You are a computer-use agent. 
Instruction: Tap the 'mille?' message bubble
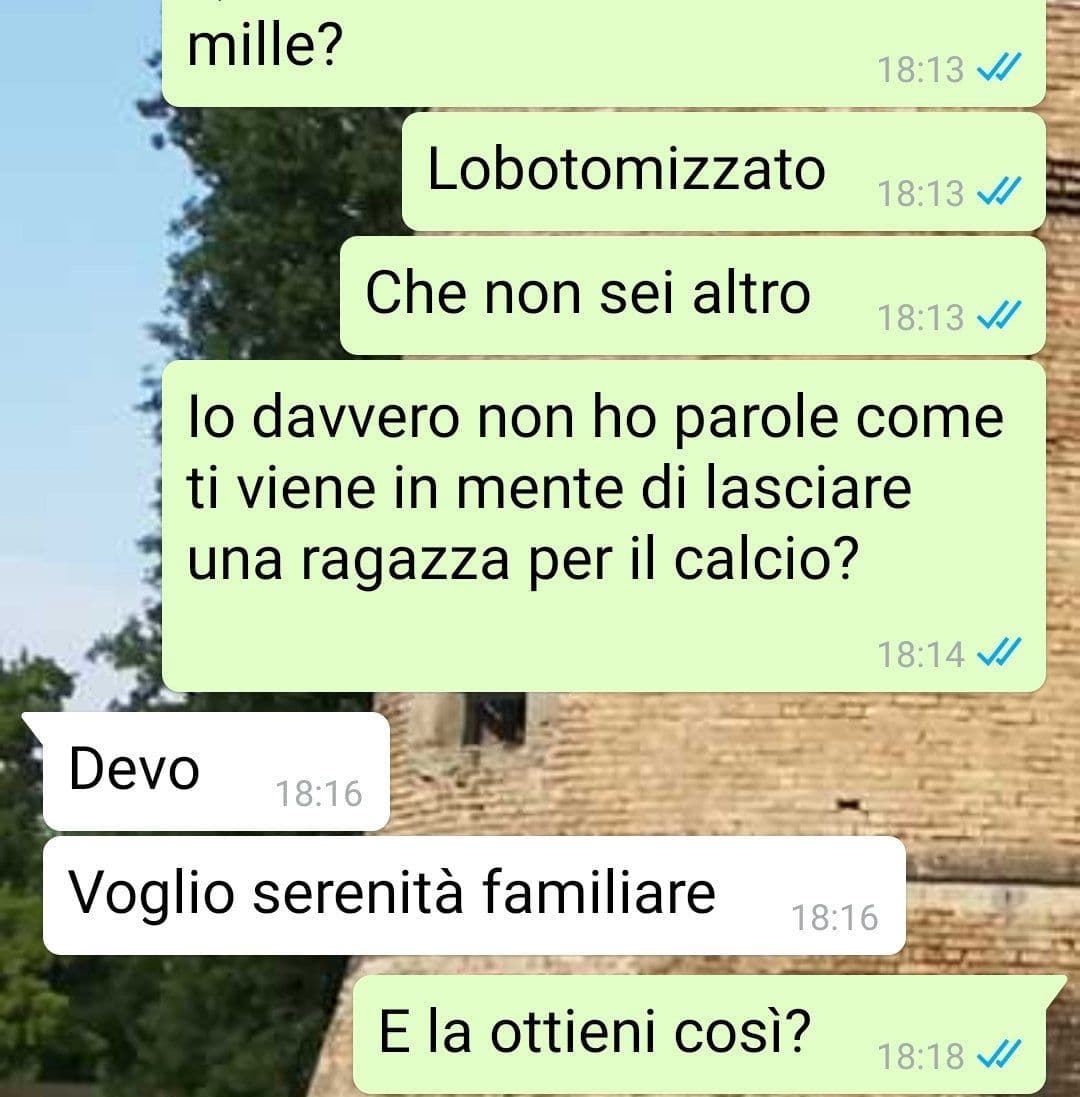pyautogui.click(x=604, y=52)
